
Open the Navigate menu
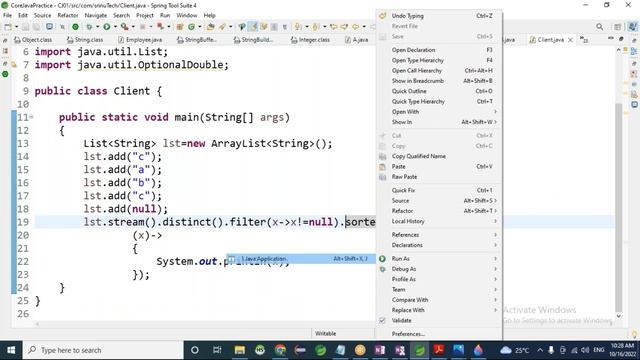[x=96, y=16]
